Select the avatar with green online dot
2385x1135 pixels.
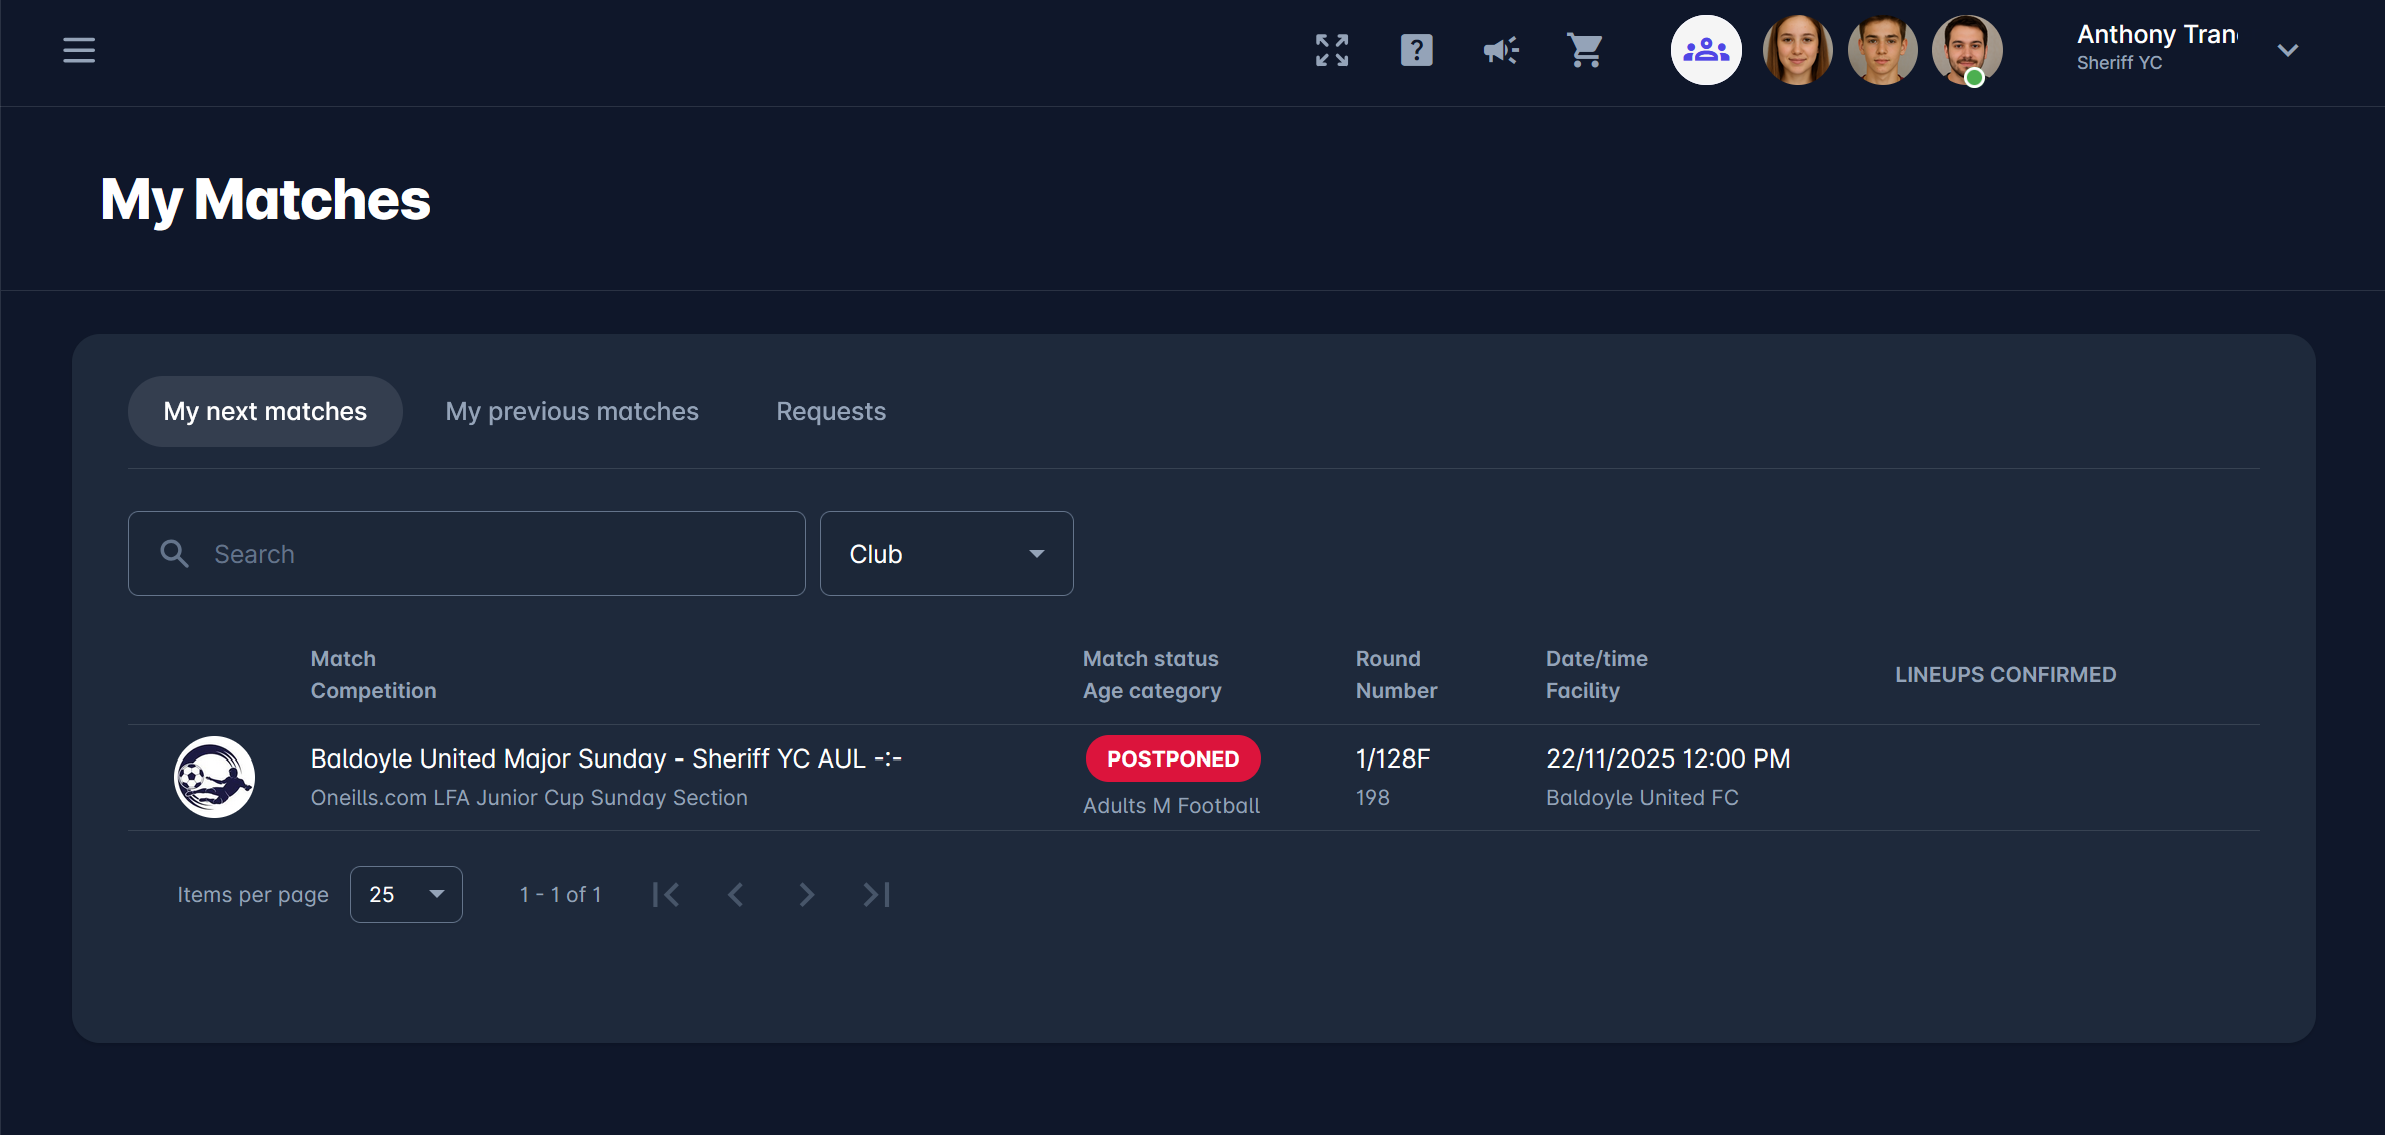pyautogui.click(x=1966, y=50)
